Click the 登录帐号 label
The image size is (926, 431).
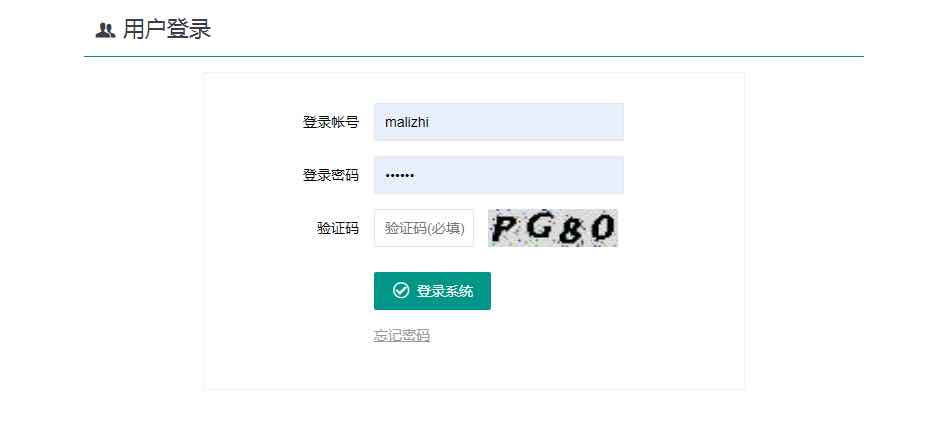(331, 122)
